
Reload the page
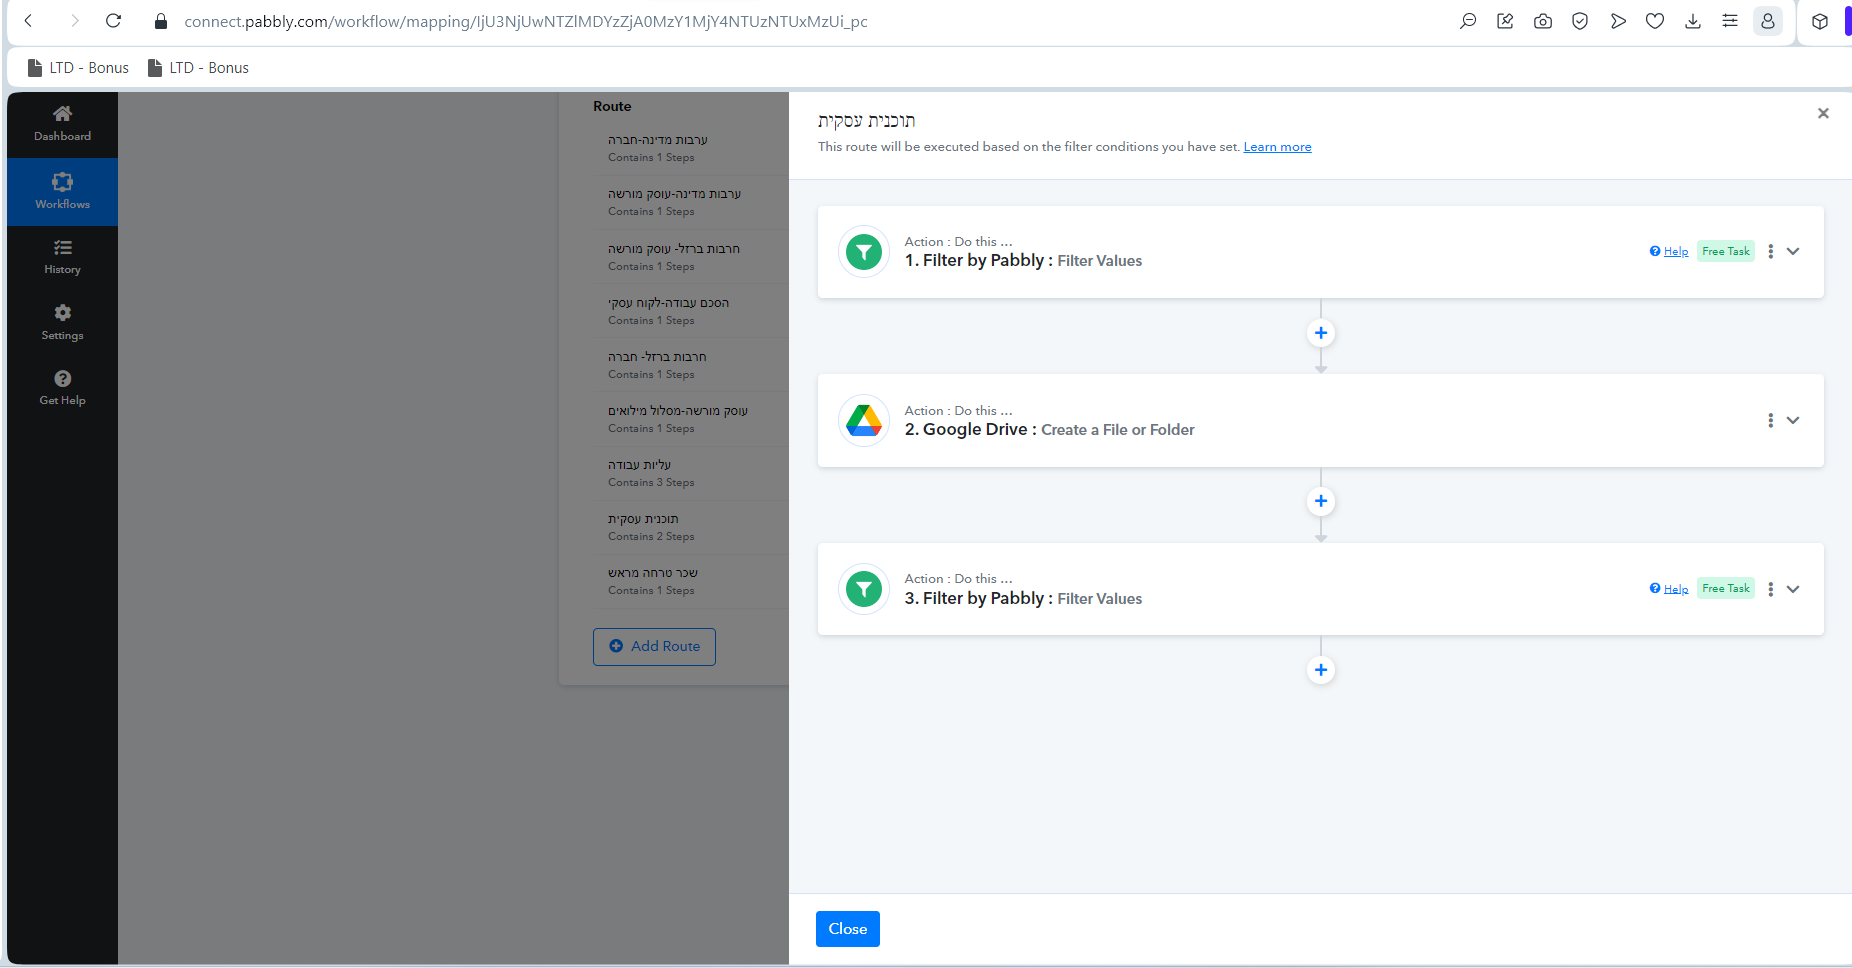click(113, 21)
